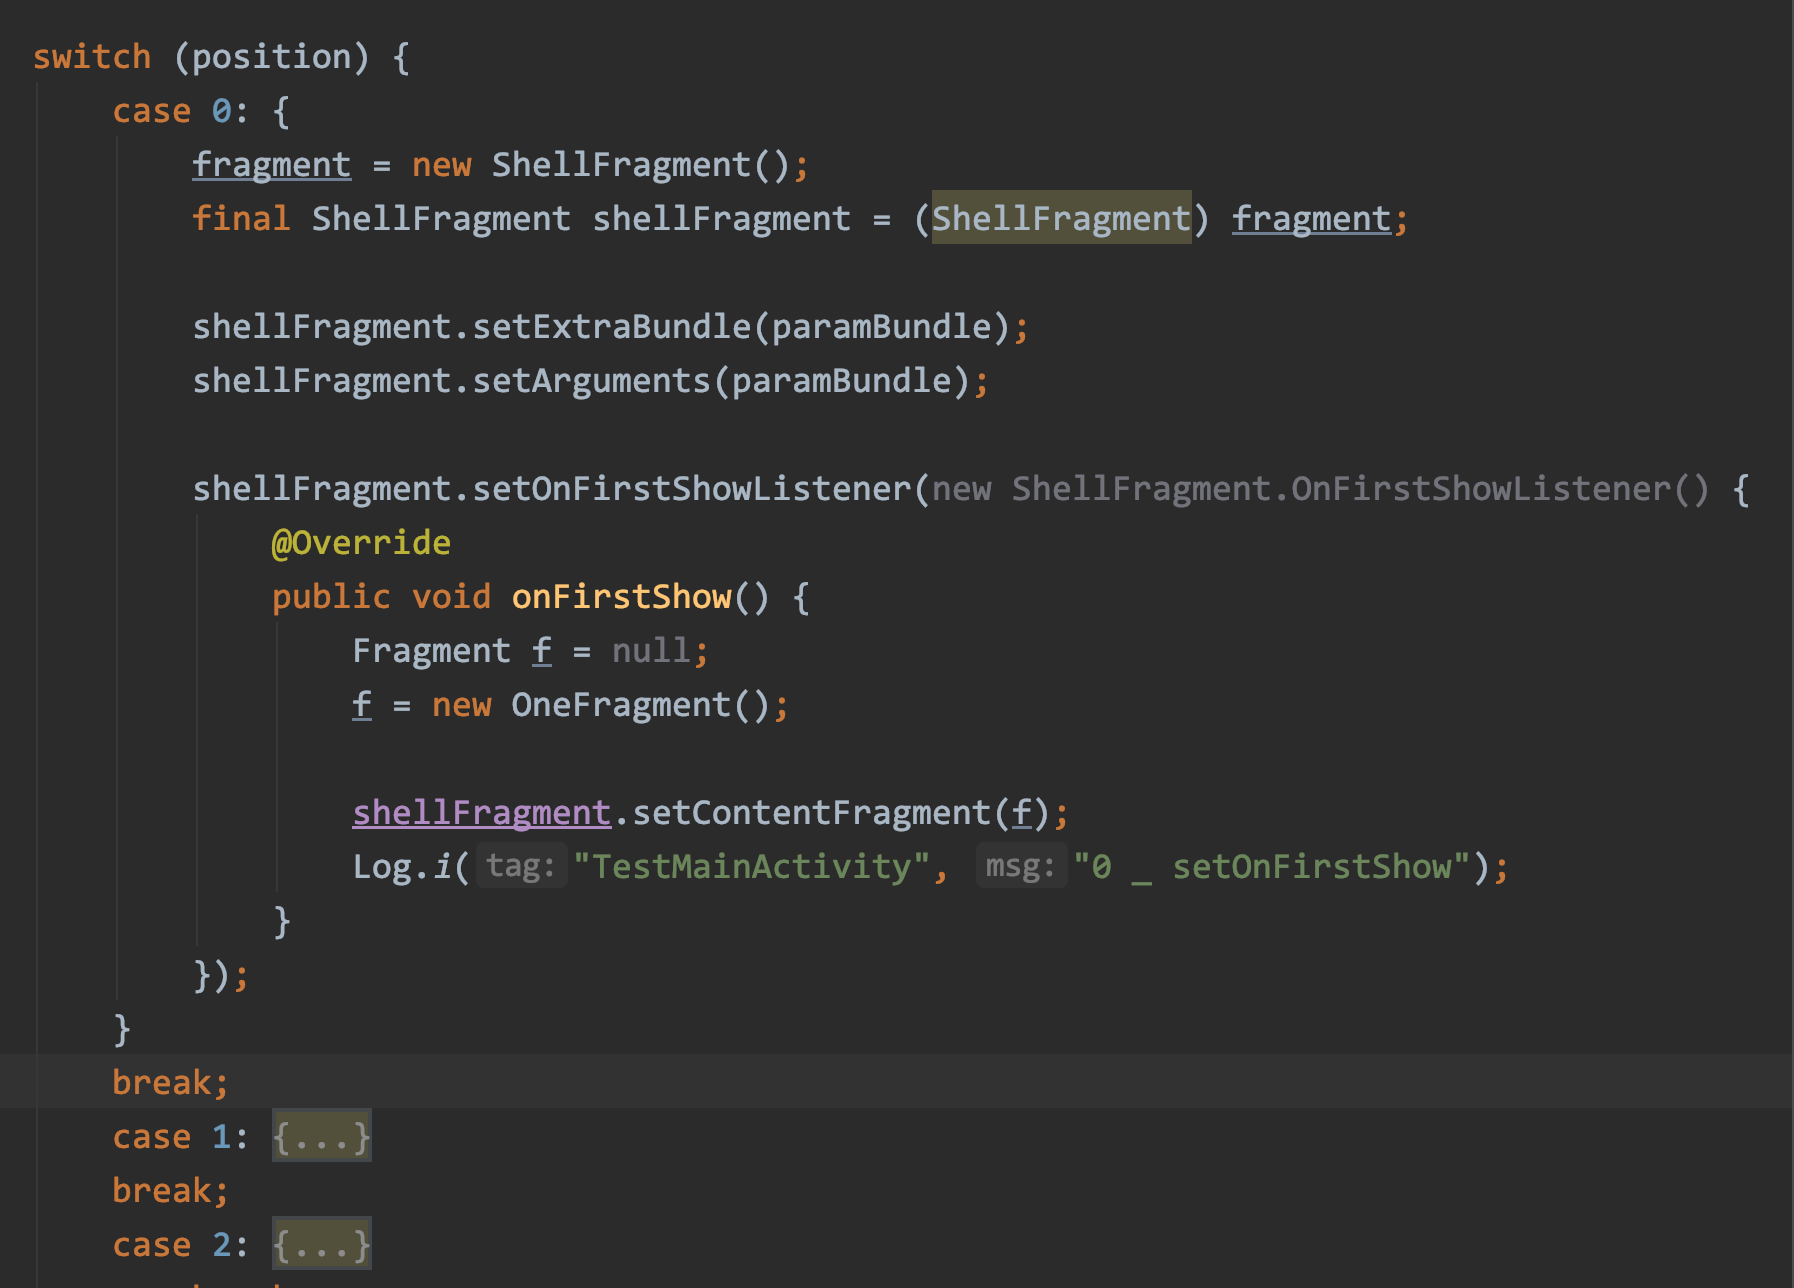Click purple underlined shellFragment reference
The height and width of the screenshot is (1288, 1794).
coord(481,813)
